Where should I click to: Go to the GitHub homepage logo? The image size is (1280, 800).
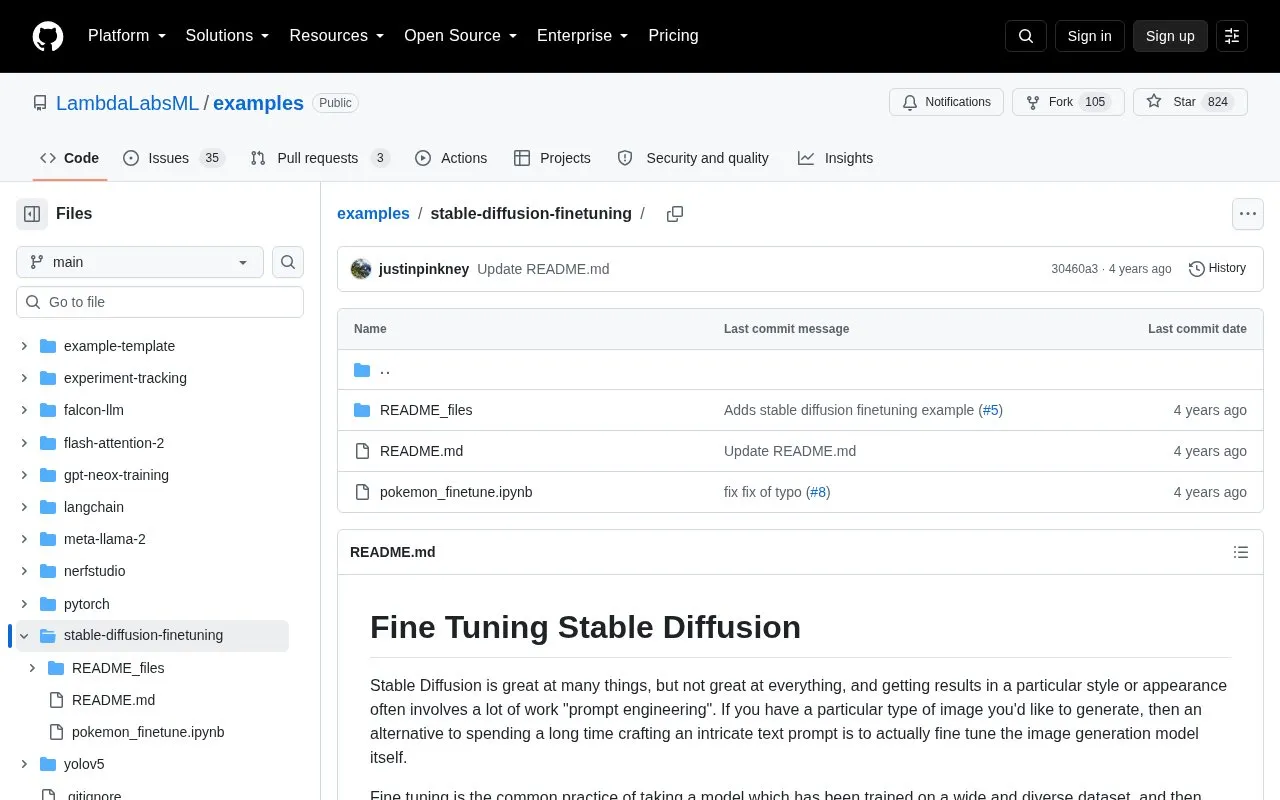click(48, 36)
